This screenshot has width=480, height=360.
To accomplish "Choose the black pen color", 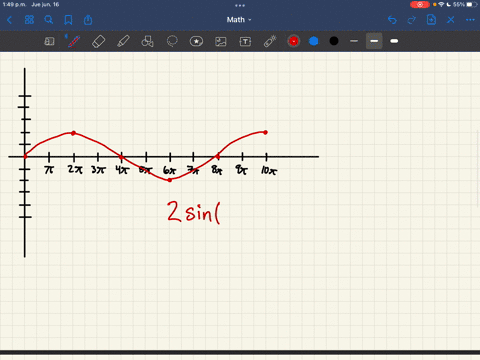I will click(334, 41).
